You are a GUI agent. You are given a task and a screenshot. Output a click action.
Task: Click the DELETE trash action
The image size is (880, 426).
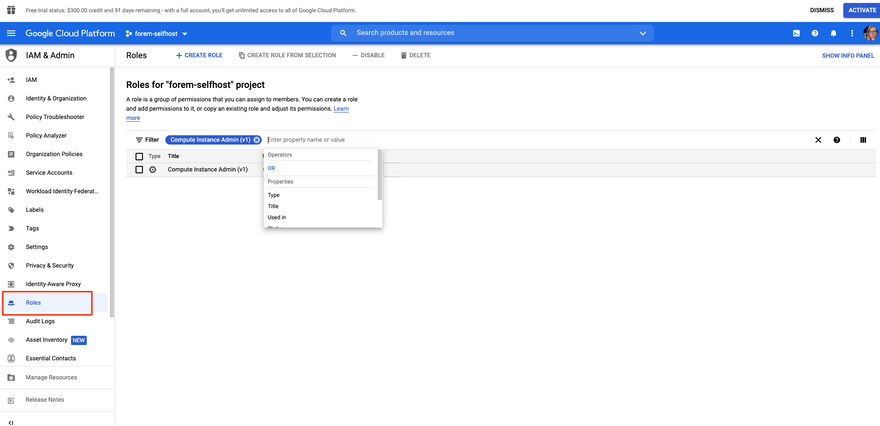pyautogui.click(x=415, y=56)
